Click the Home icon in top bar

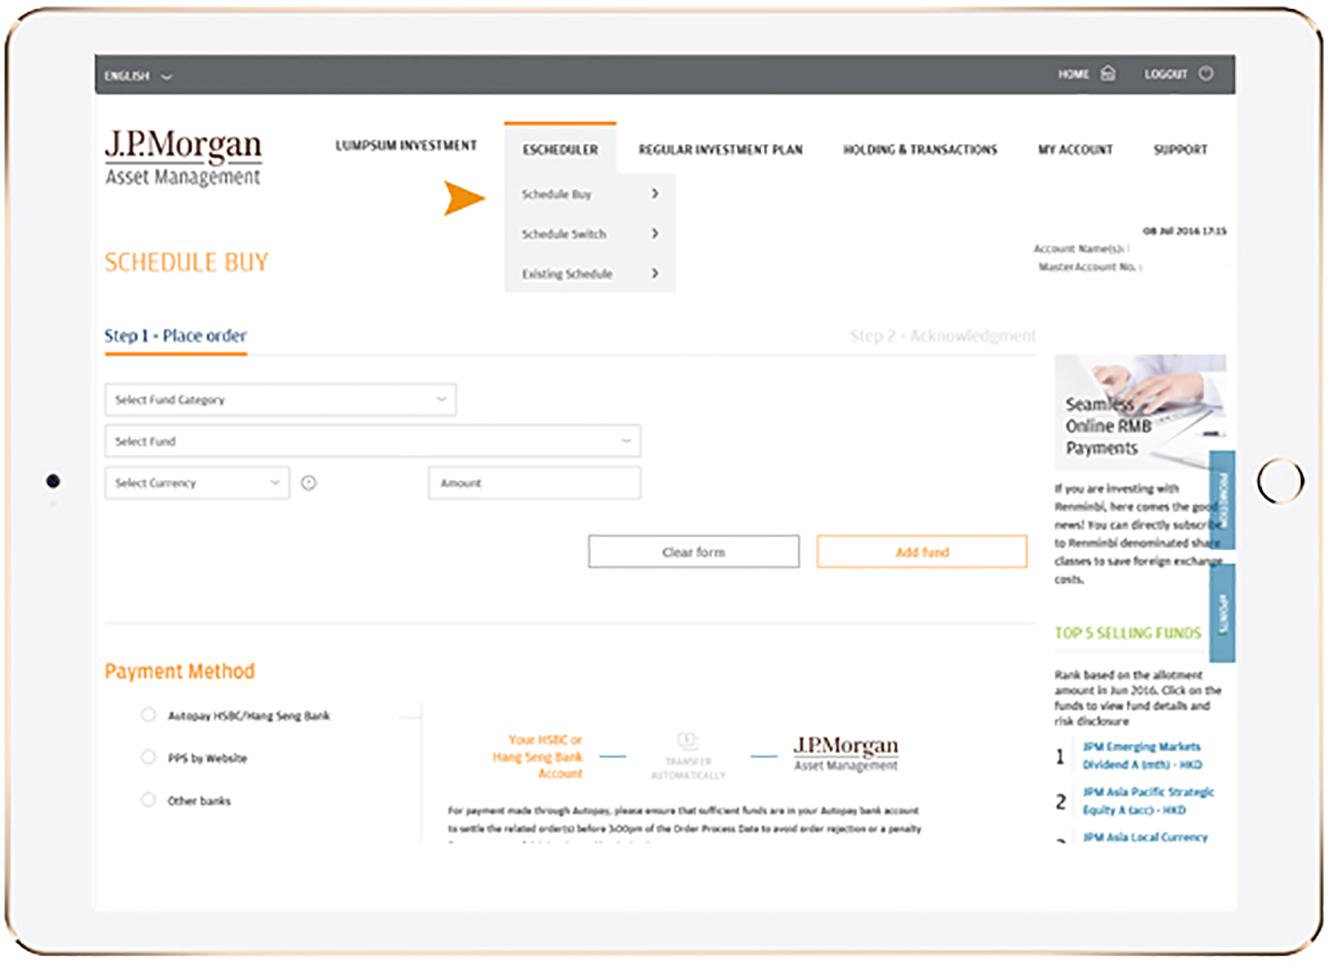1108,73
